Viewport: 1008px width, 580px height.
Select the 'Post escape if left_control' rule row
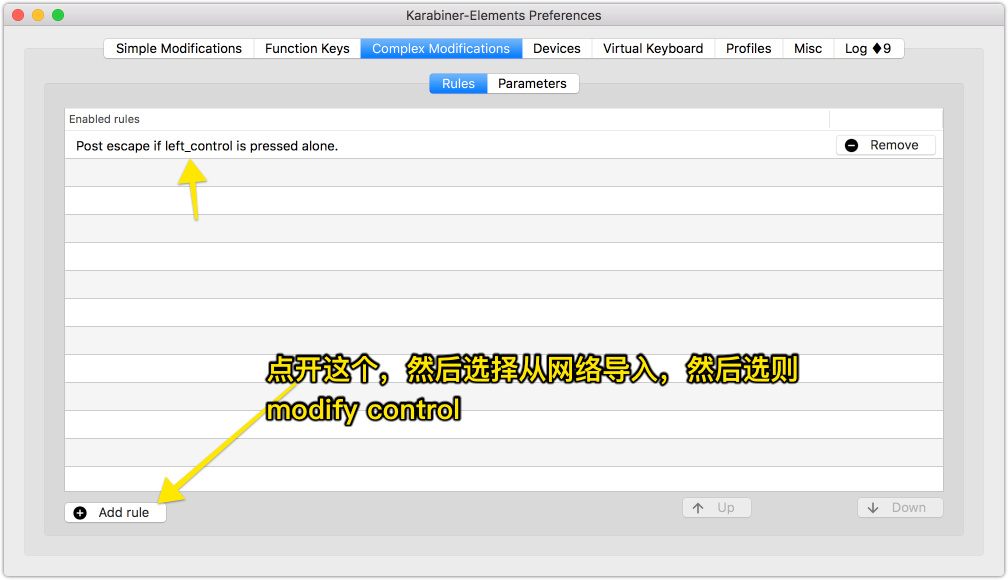(503, 145)
